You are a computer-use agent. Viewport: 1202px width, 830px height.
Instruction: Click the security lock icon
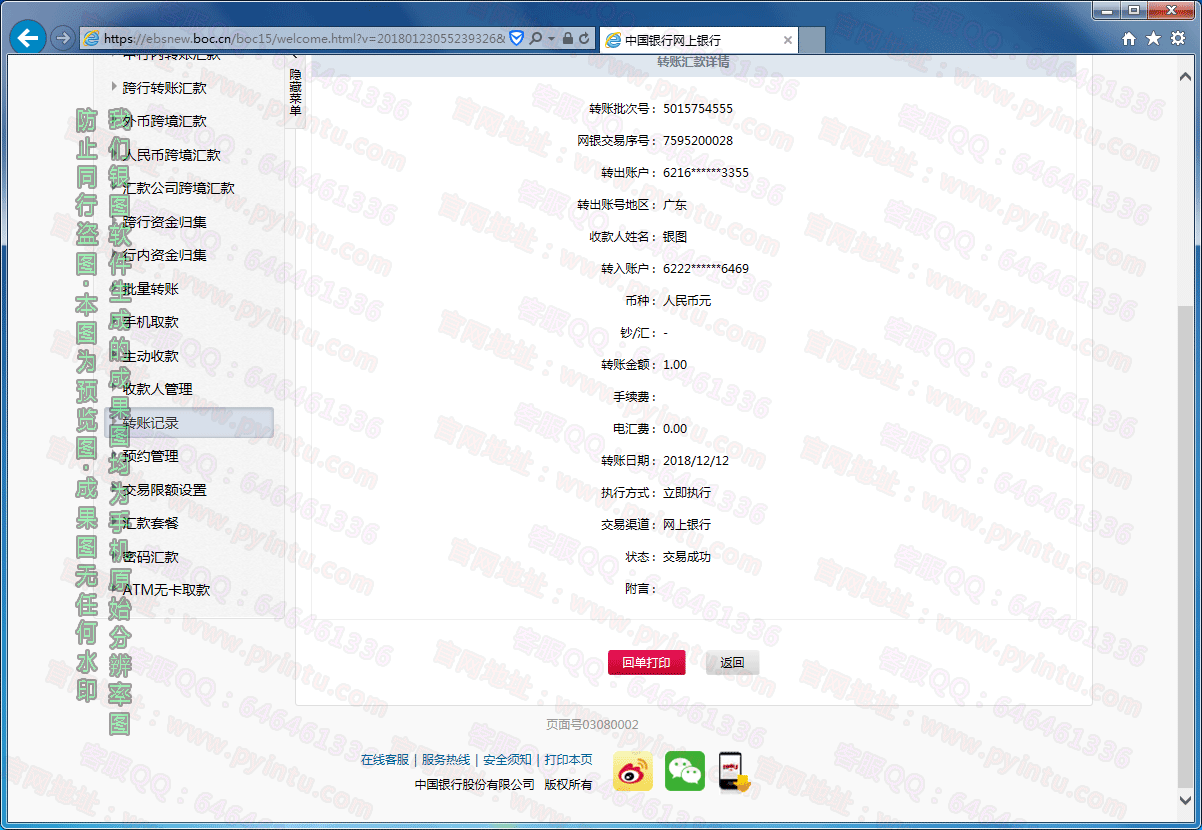[567, 39]
